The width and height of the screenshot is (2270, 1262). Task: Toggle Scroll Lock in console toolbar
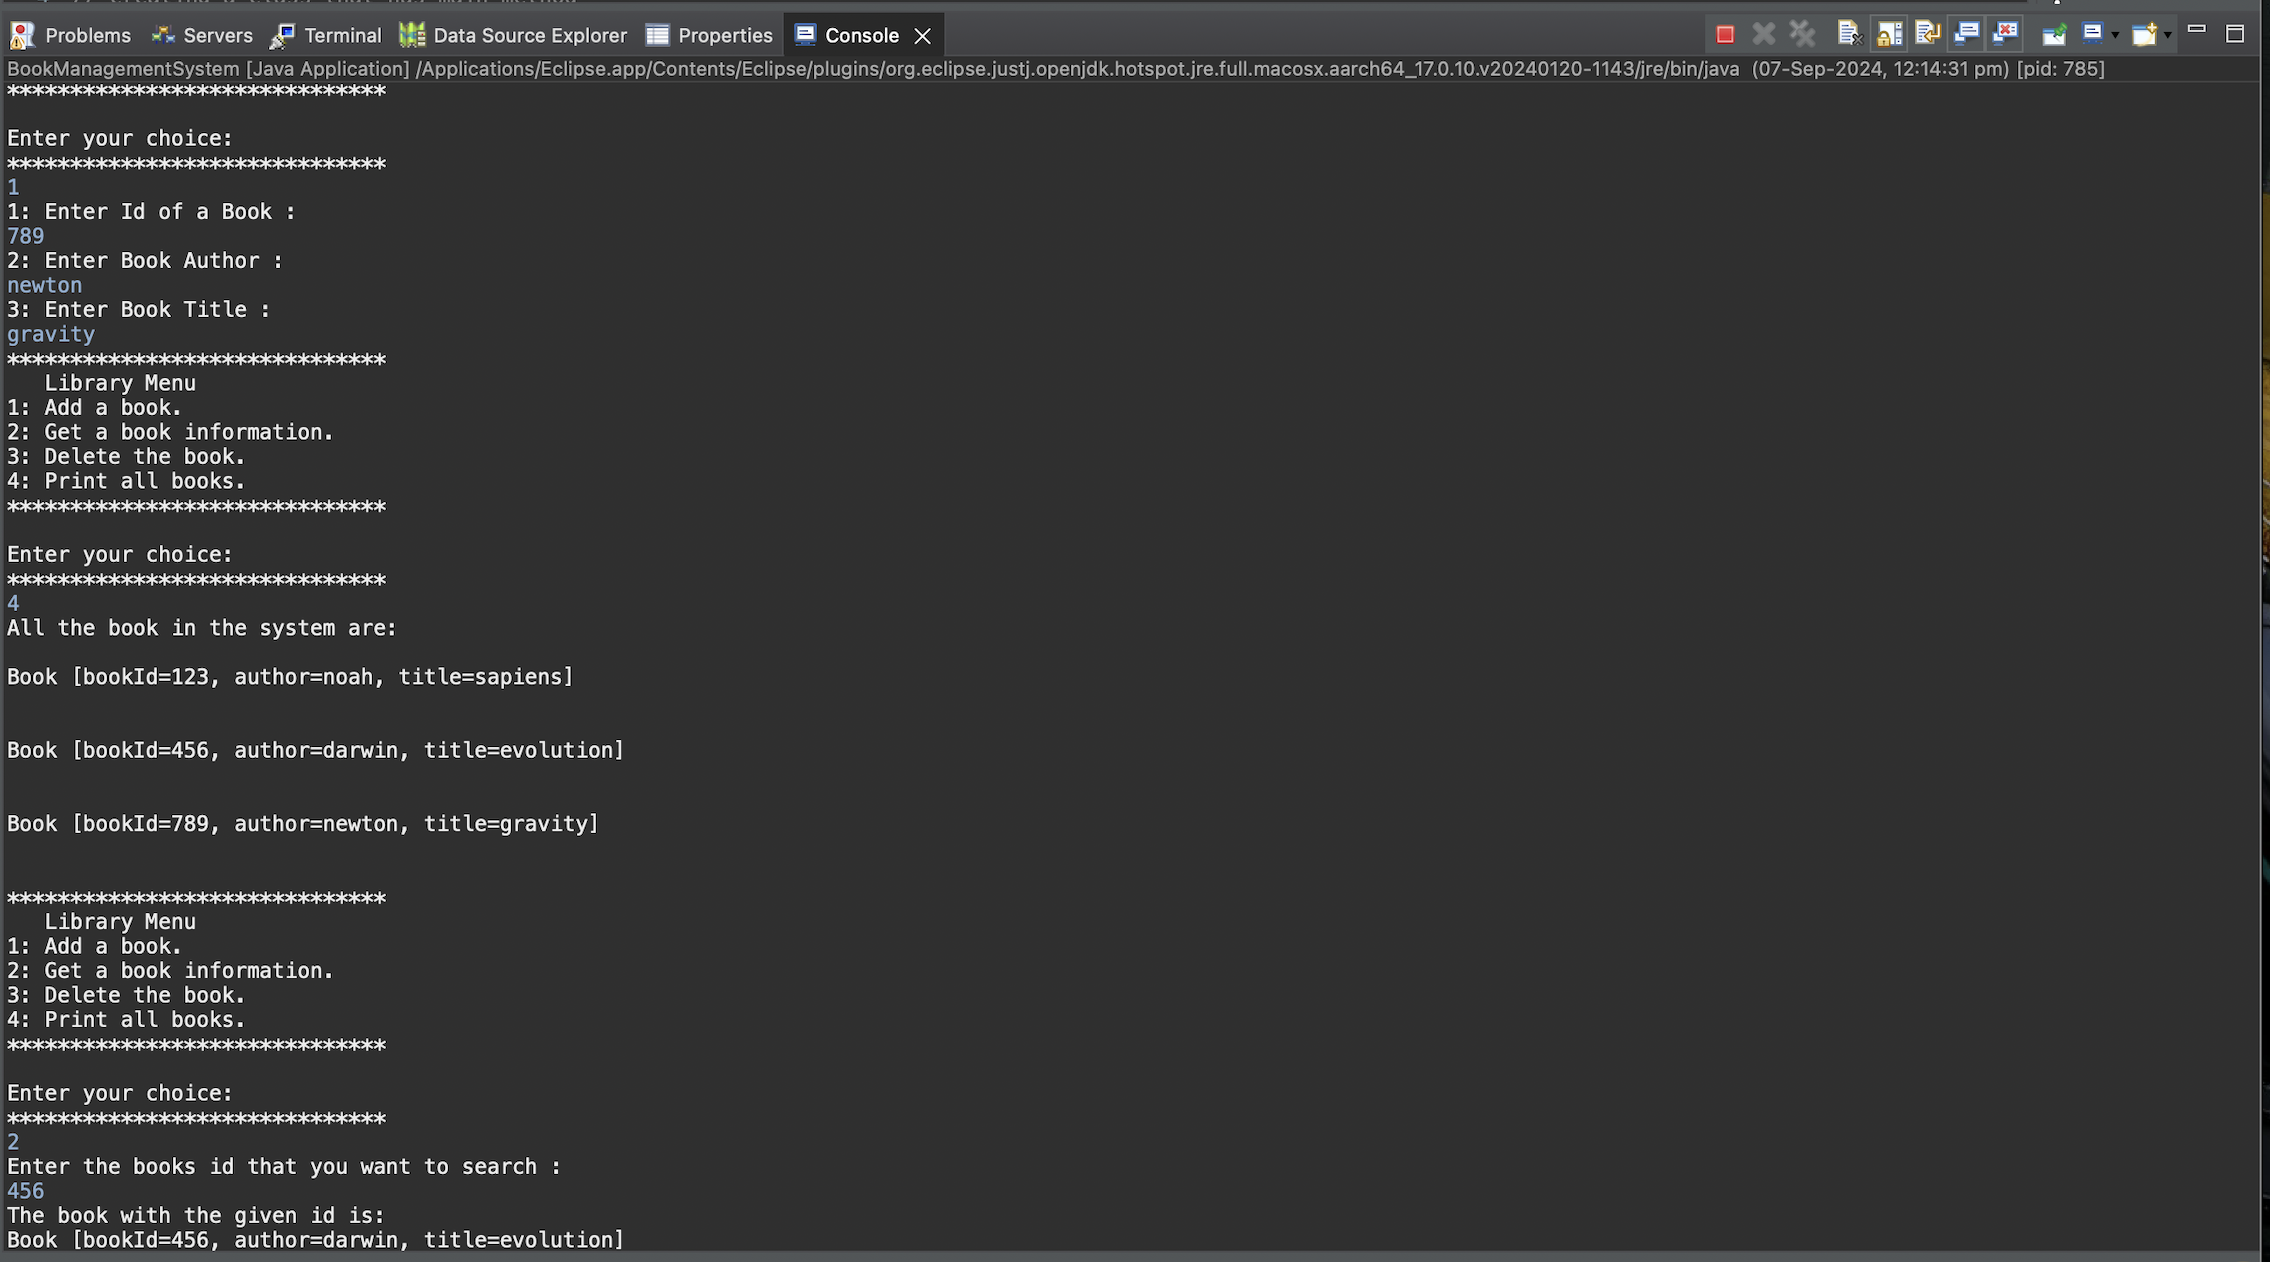[1888, 35]
